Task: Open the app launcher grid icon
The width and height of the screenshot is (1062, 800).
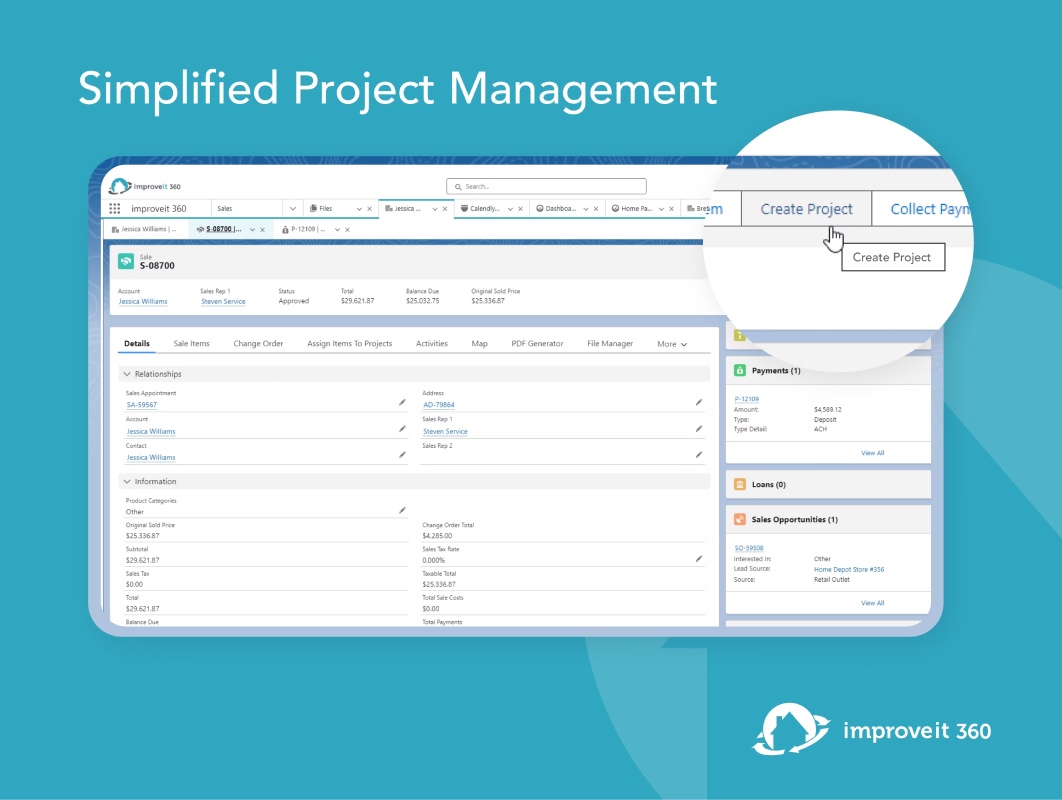Action: (114, 209)
